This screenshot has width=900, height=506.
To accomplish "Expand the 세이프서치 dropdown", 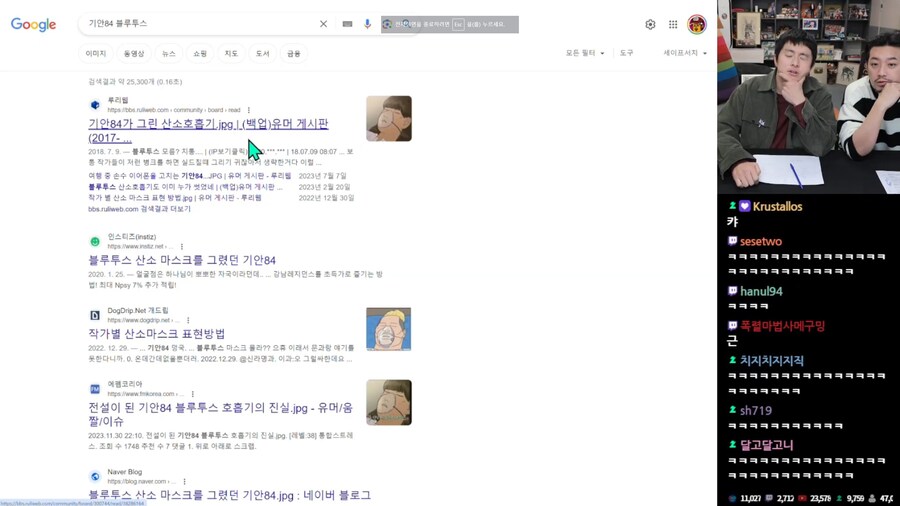I will (x=685, y=53).
